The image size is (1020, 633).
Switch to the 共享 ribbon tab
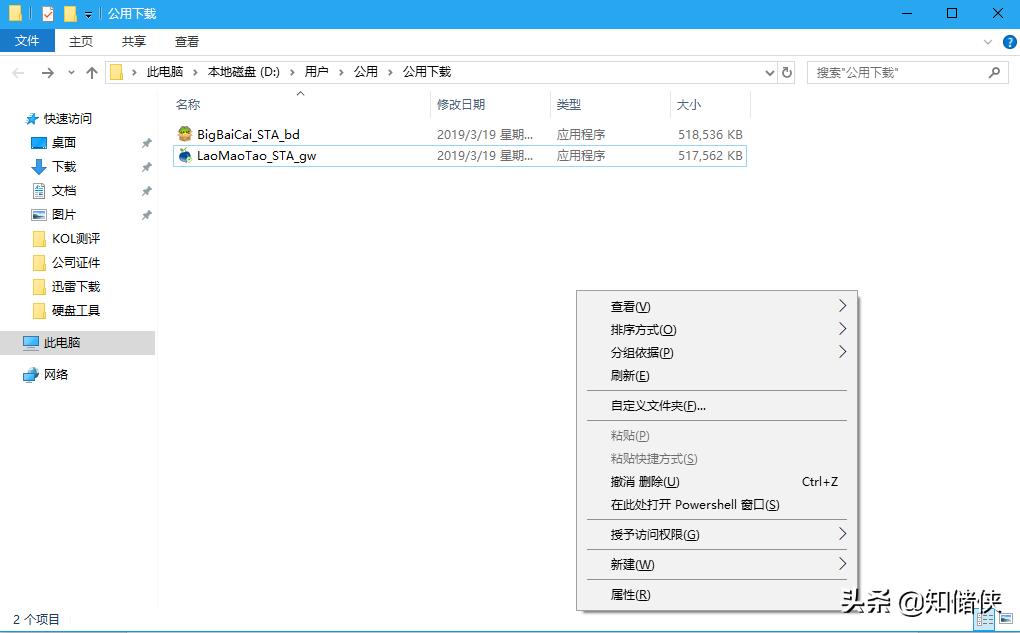pos(133,41)
